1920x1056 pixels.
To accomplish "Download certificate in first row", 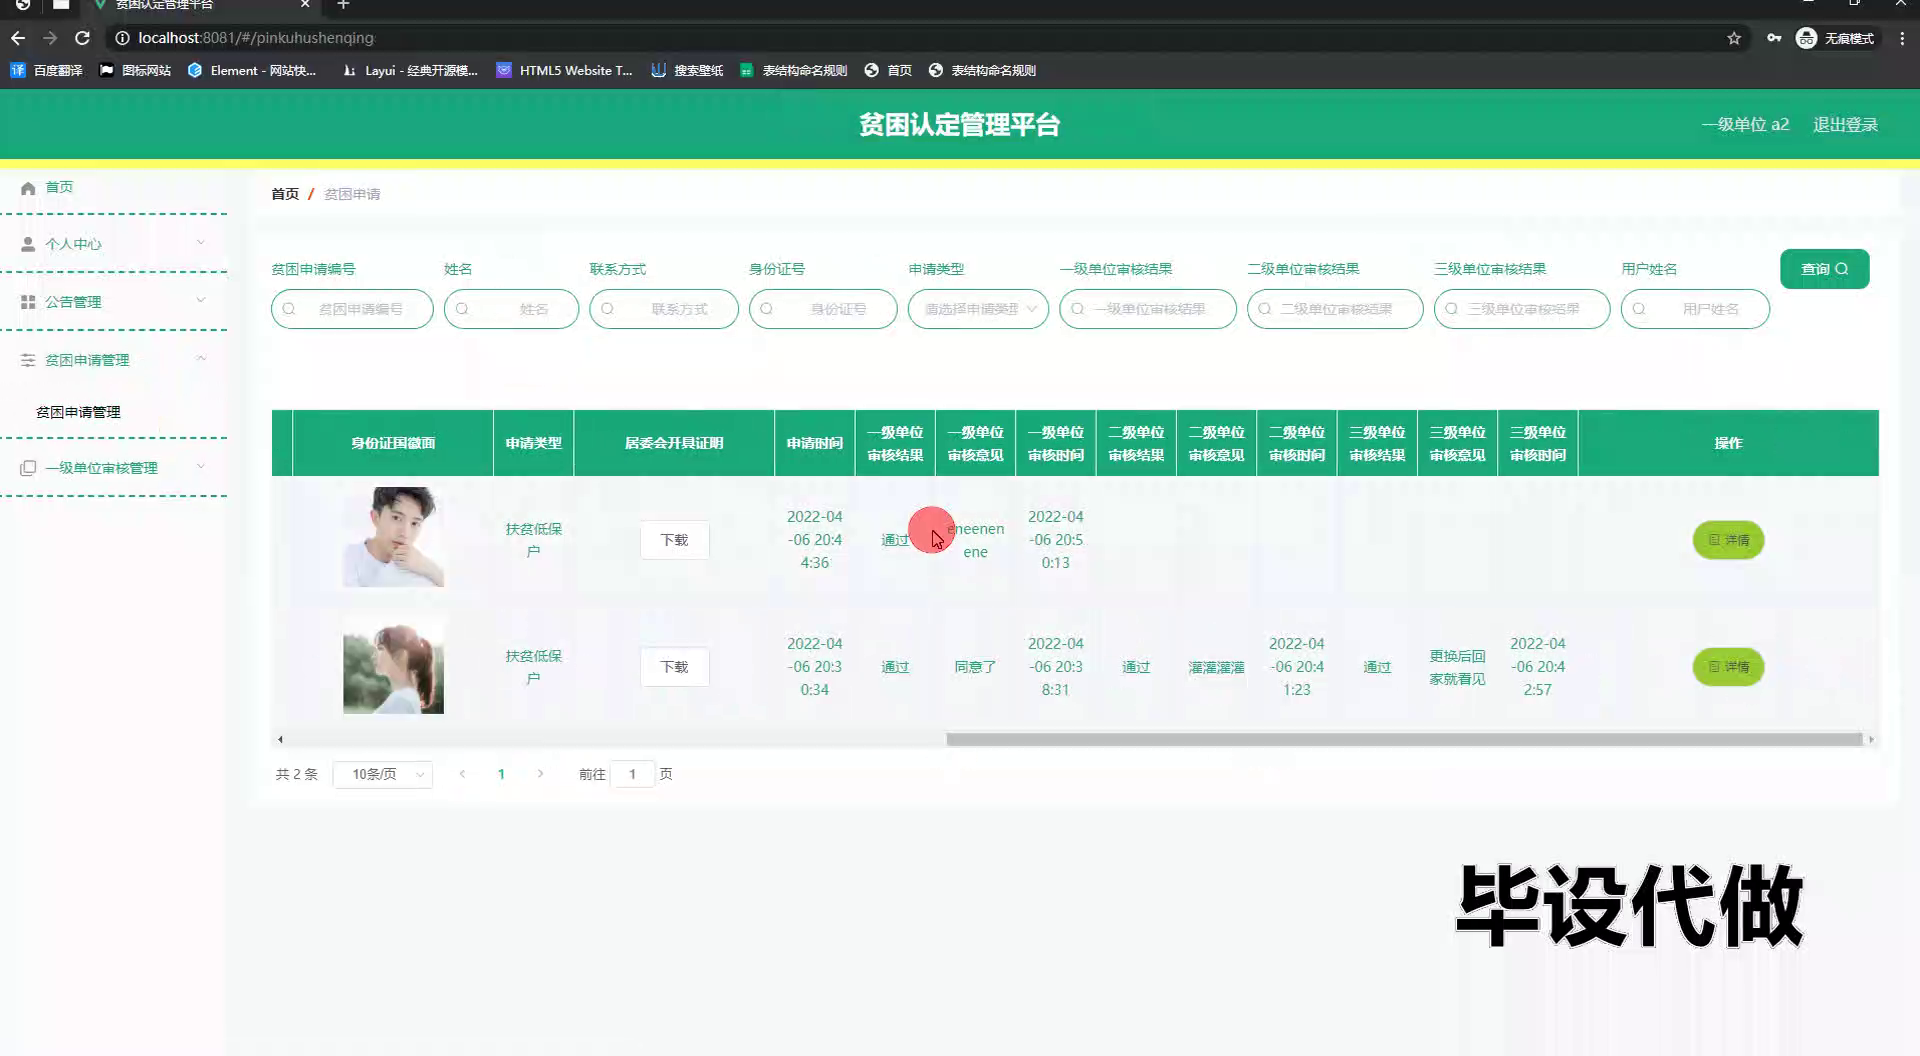I will (x=674, y=540).
